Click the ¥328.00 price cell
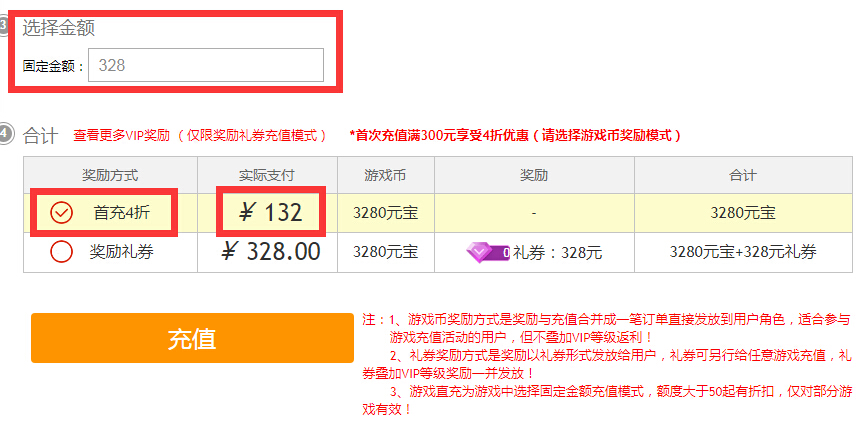 [270, 252]
